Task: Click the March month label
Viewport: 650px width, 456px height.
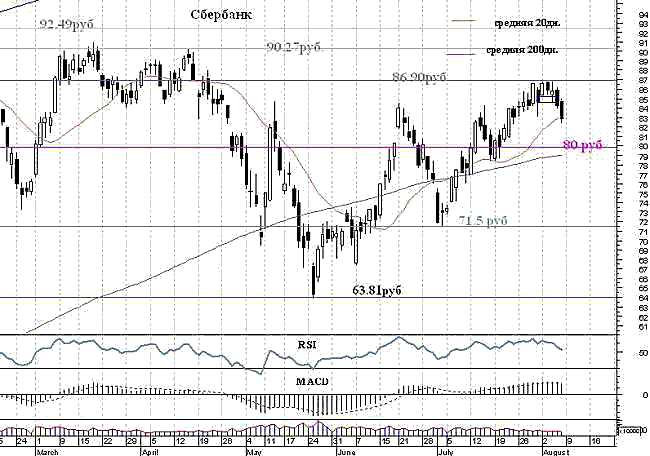Action: click(48, 452)
